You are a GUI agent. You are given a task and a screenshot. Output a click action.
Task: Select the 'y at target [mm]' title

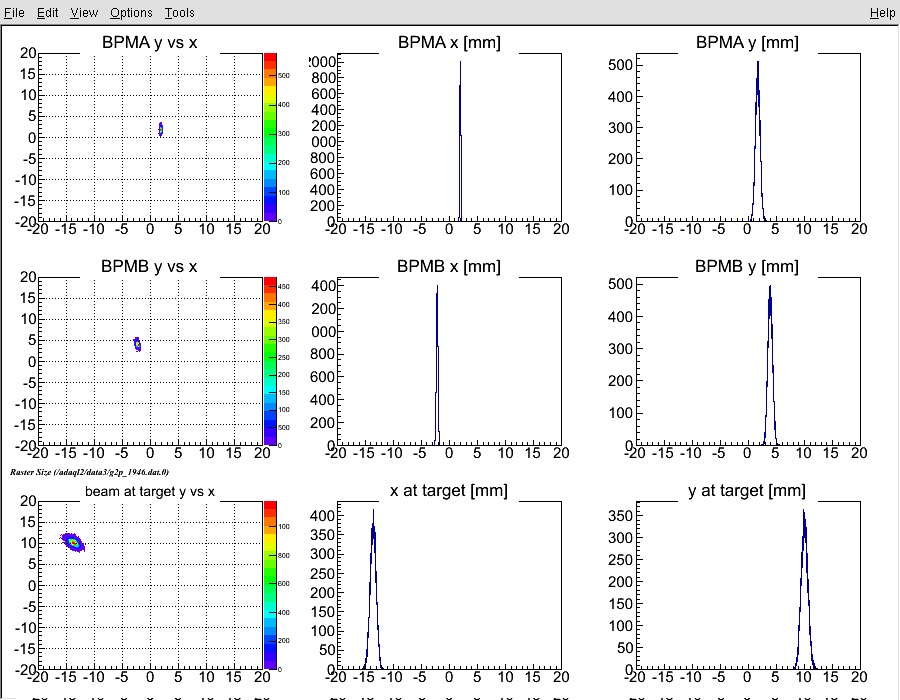pyautogui.click(x=747, y=491)
